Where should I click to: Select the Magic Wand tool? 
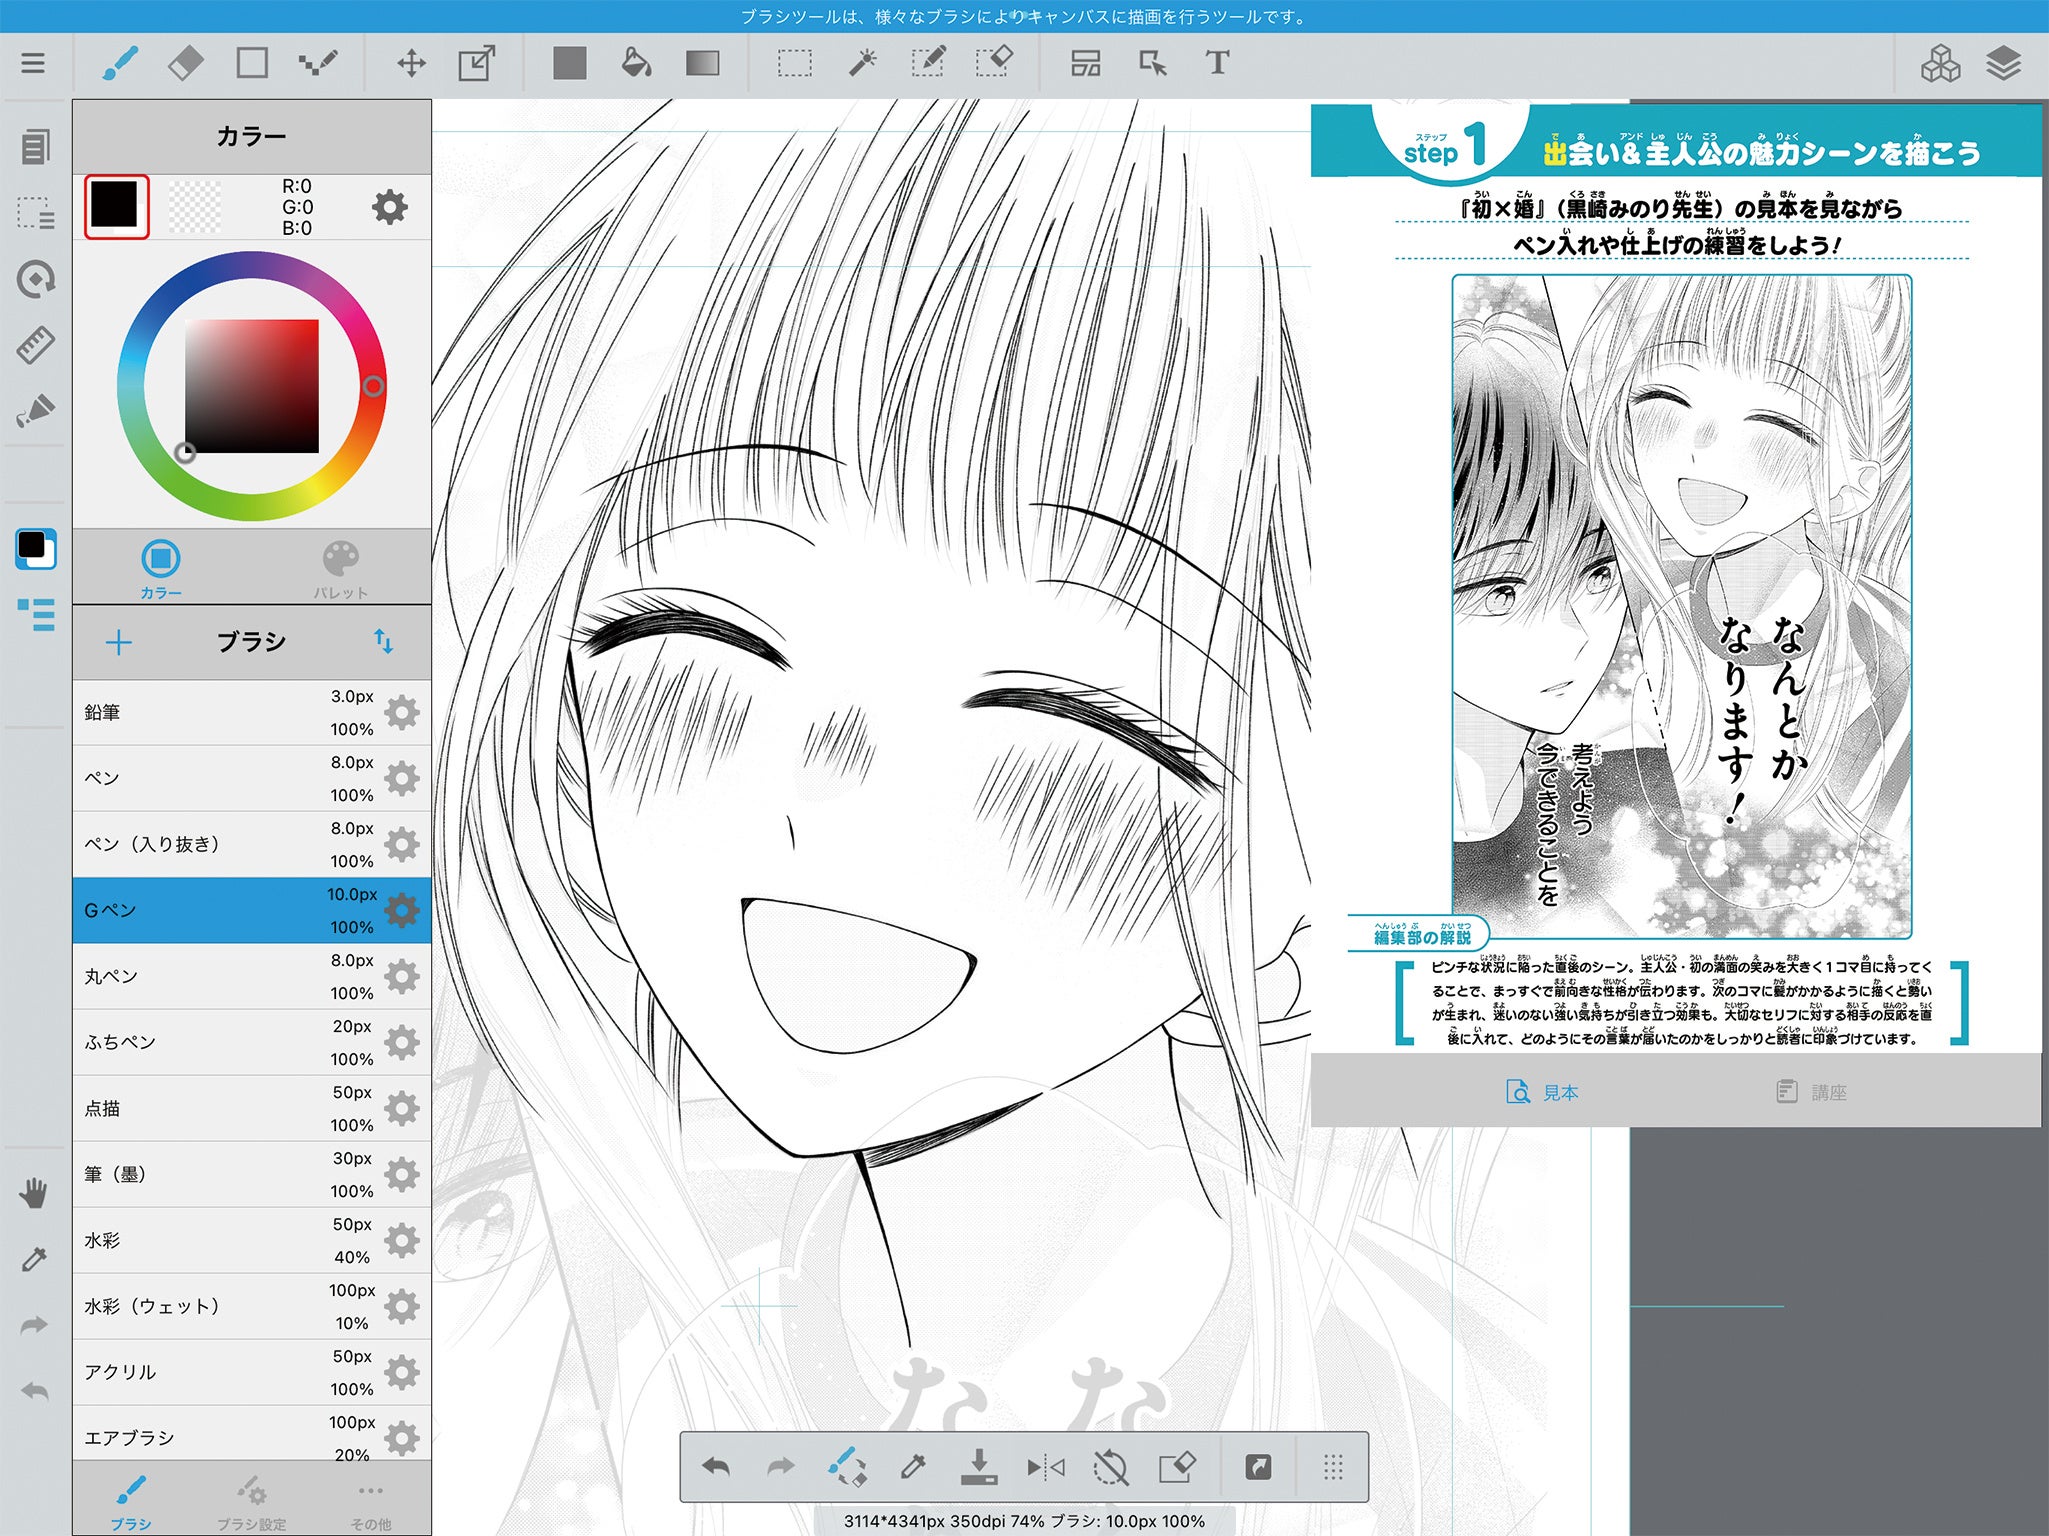(862, 63)
